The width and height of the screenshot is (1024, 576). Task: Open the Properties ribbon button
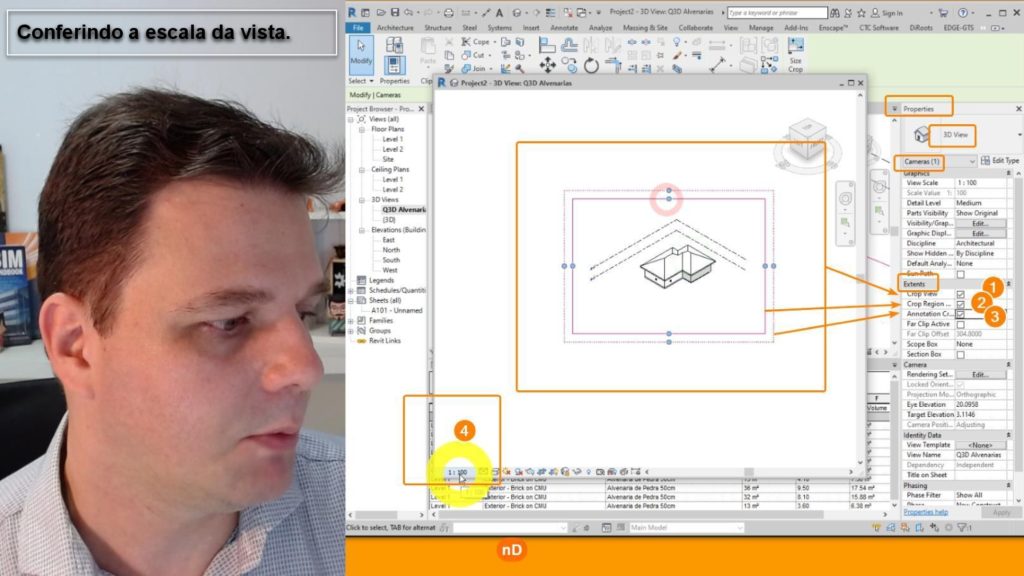tap(394, 62)
